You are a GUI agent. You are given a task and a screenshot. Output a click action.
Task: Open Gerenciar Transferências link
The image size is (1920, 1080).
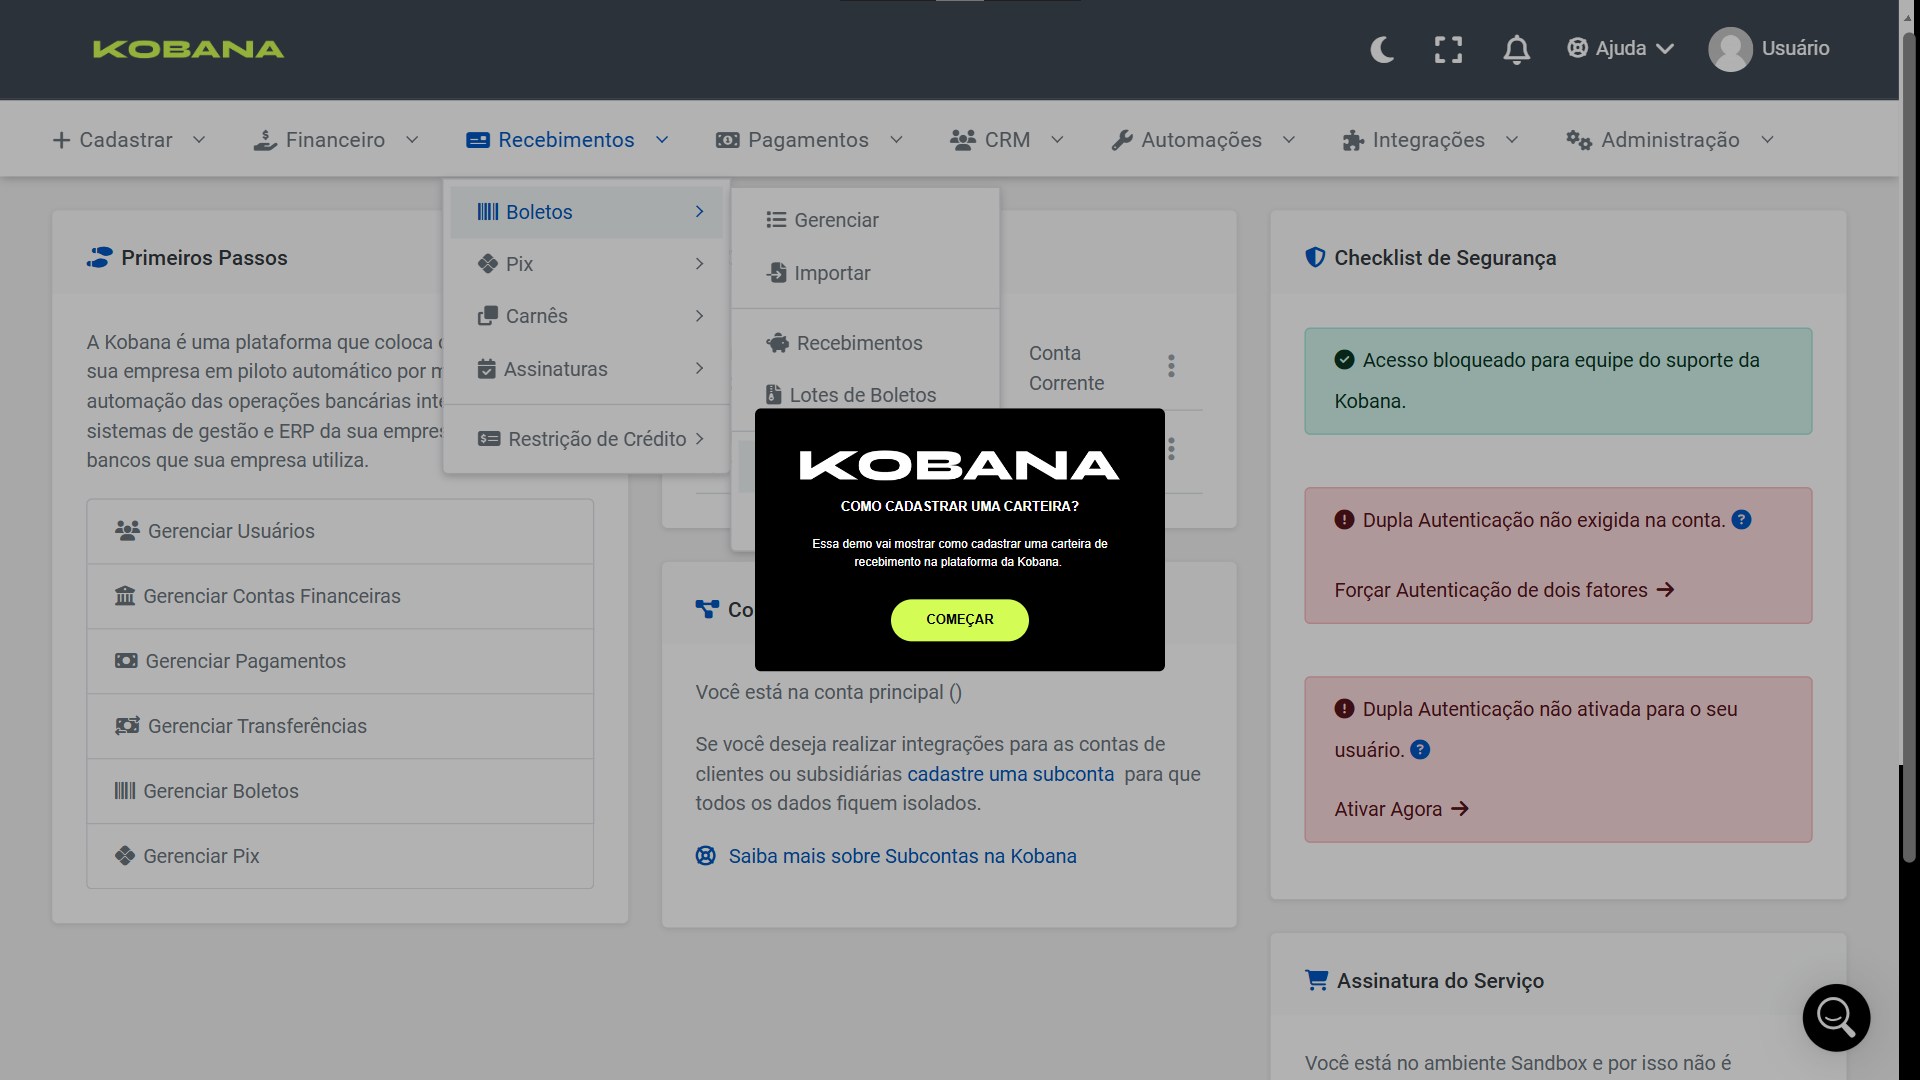(340, 726)
